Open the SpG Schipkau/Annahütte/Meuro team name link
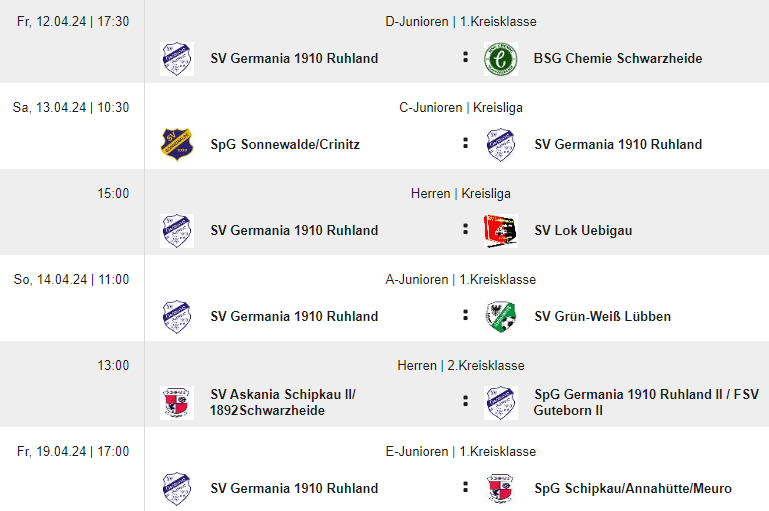 [x=632, y=489]
